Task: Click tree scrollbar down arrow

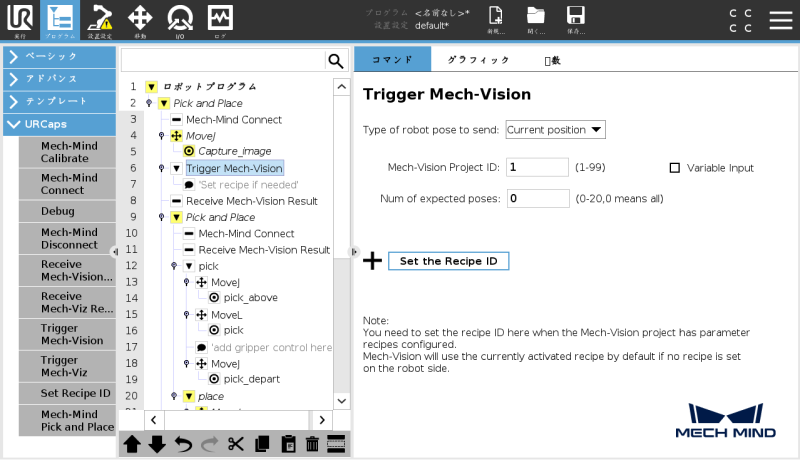Action: [342, 401]
